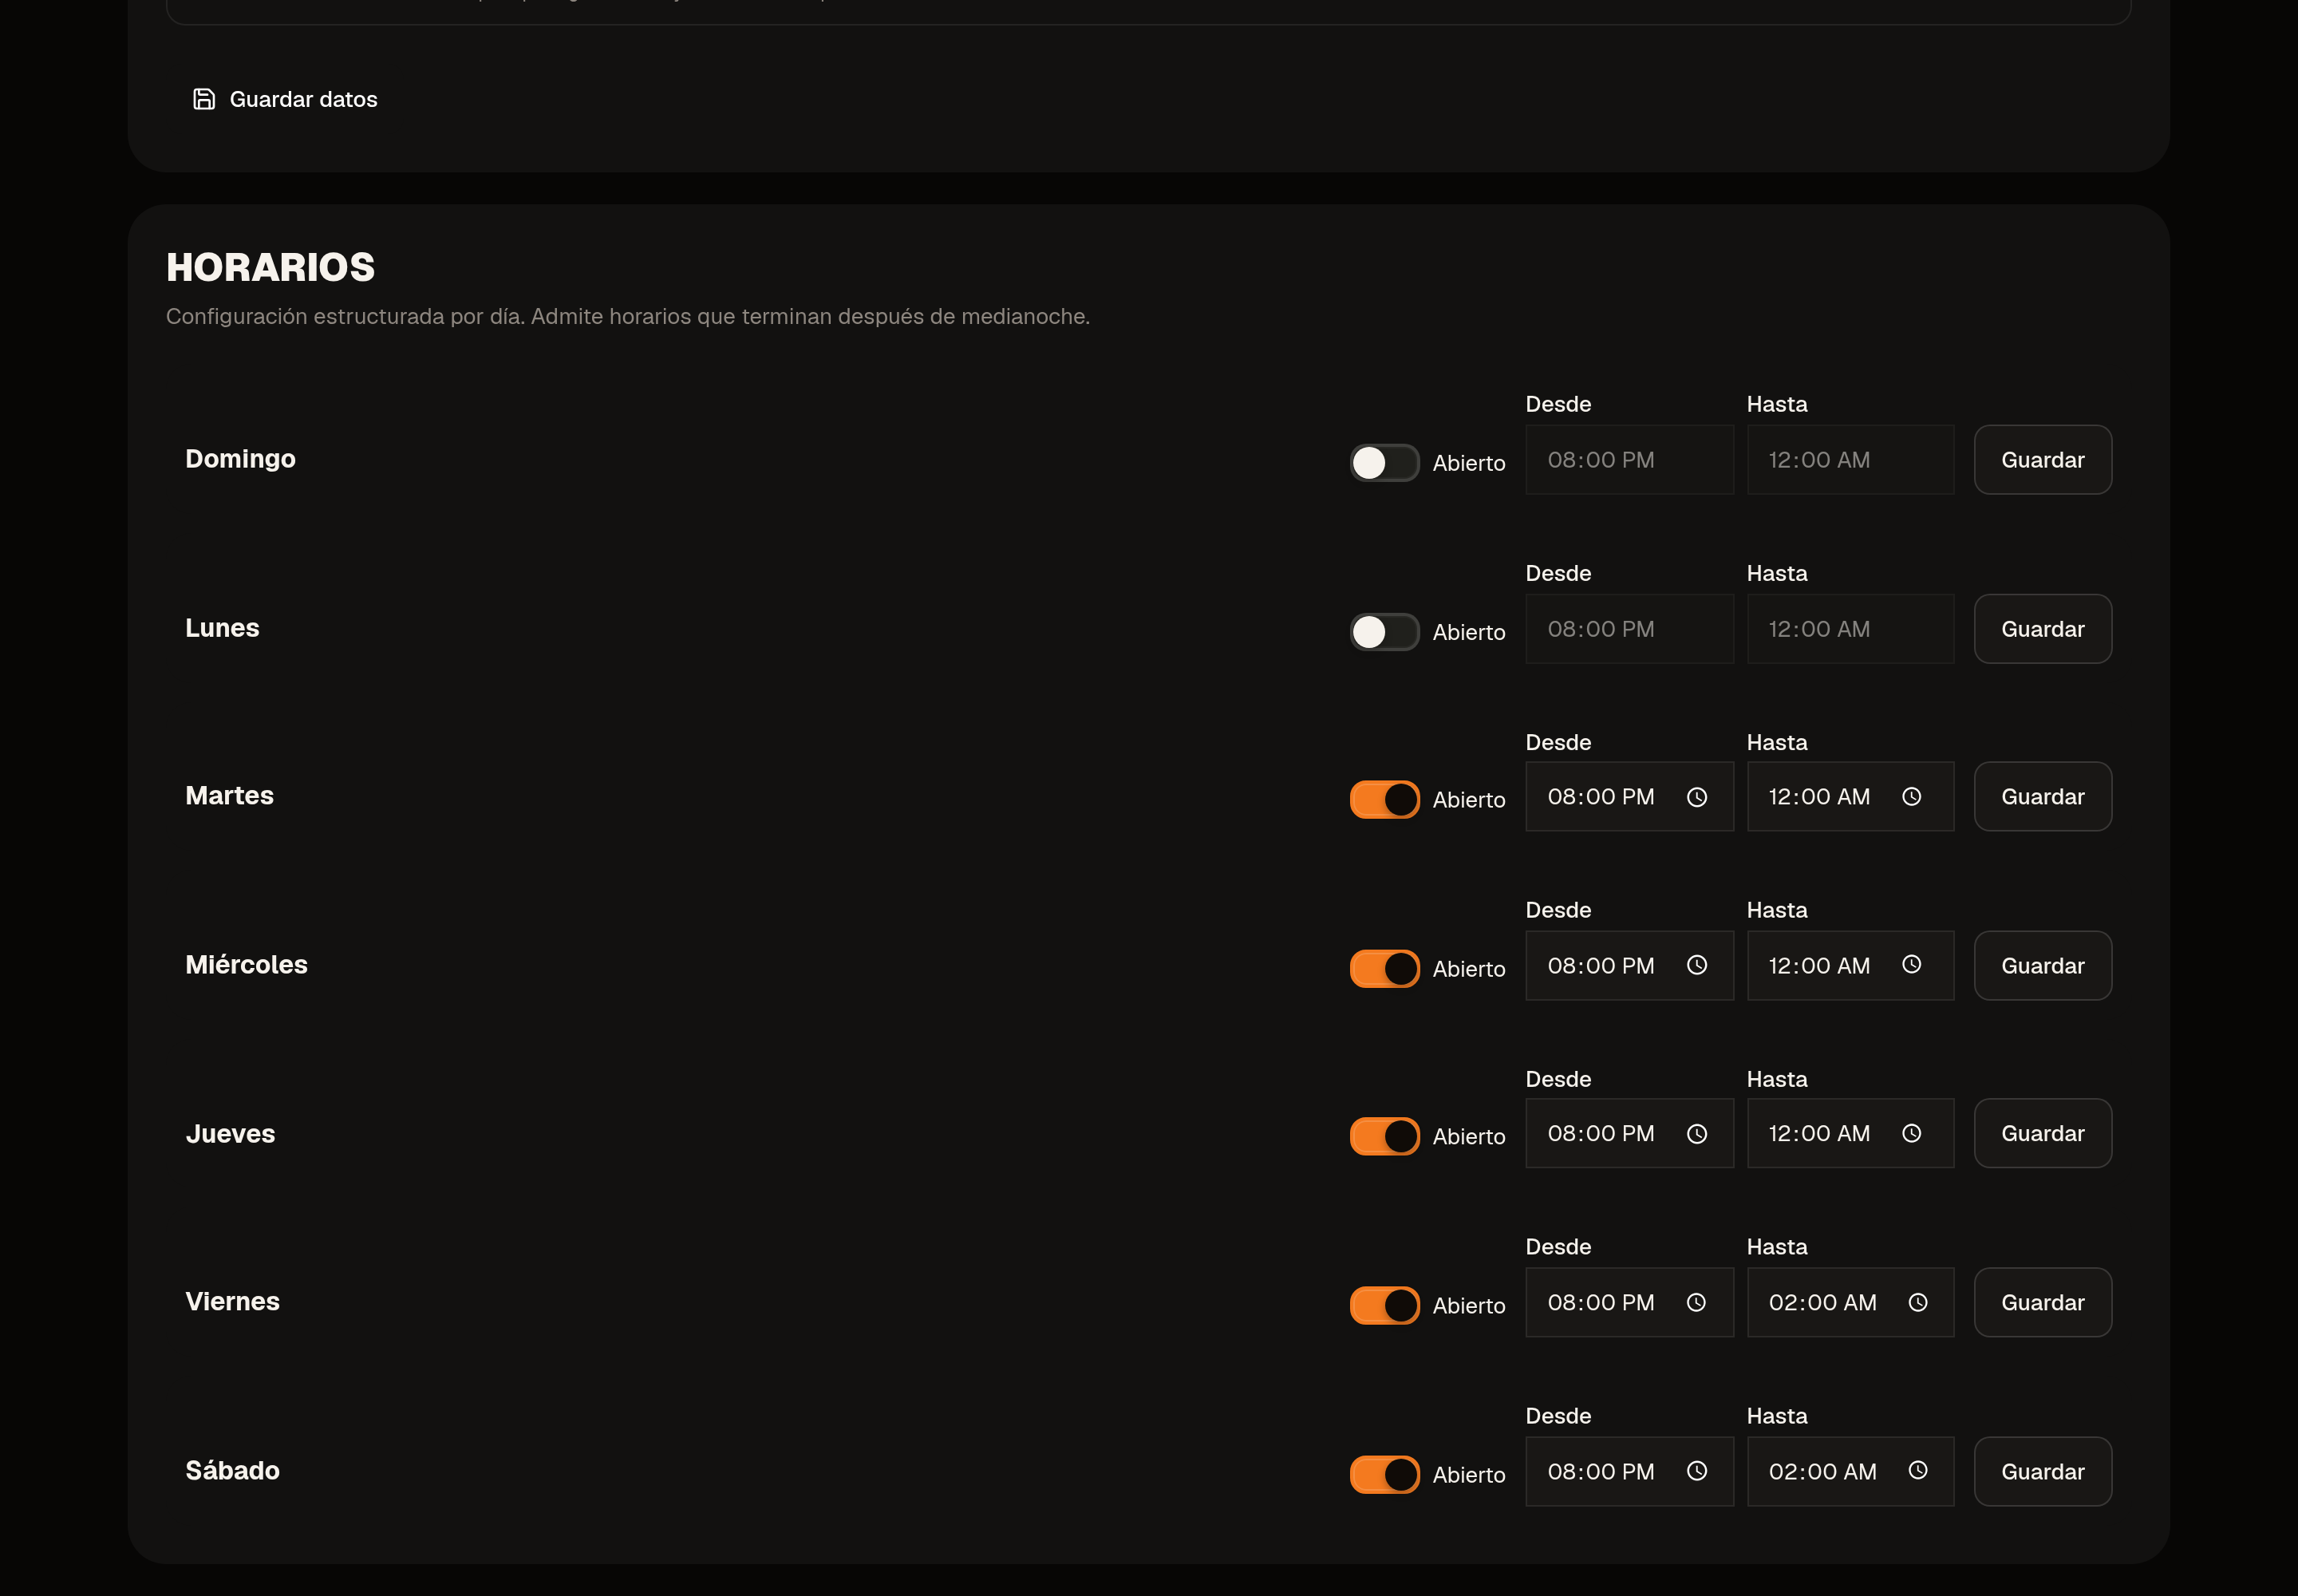
Task: Click the save icon beside Guardar datos
Action: [204, 99]
